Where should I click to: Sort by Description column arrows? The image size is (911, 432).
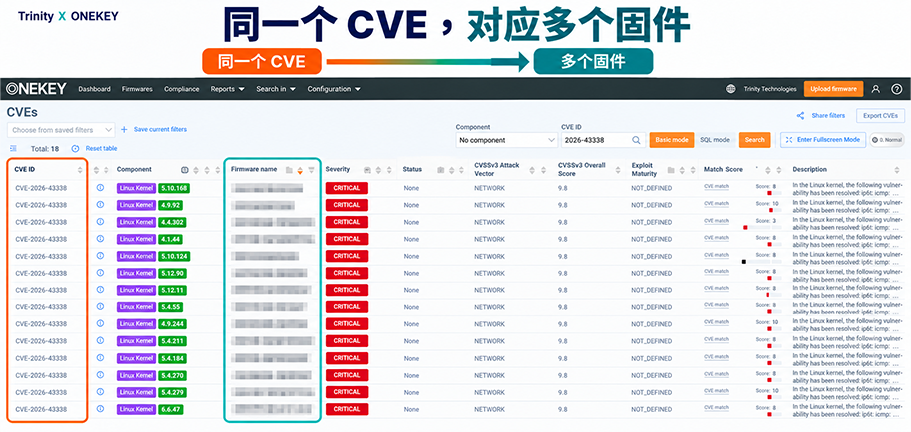[x=898, y=170]
